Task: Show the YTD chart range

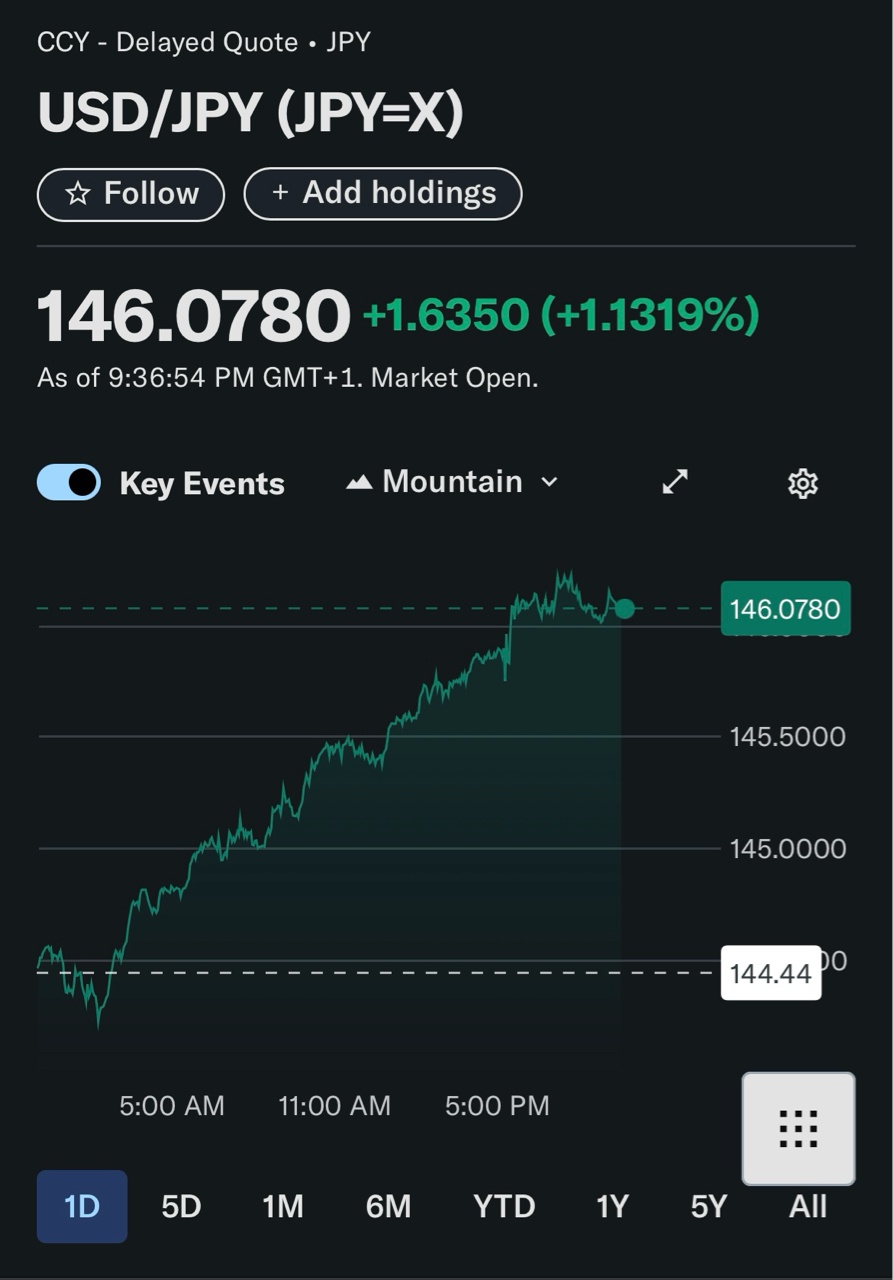Action: click(504, 1206)
